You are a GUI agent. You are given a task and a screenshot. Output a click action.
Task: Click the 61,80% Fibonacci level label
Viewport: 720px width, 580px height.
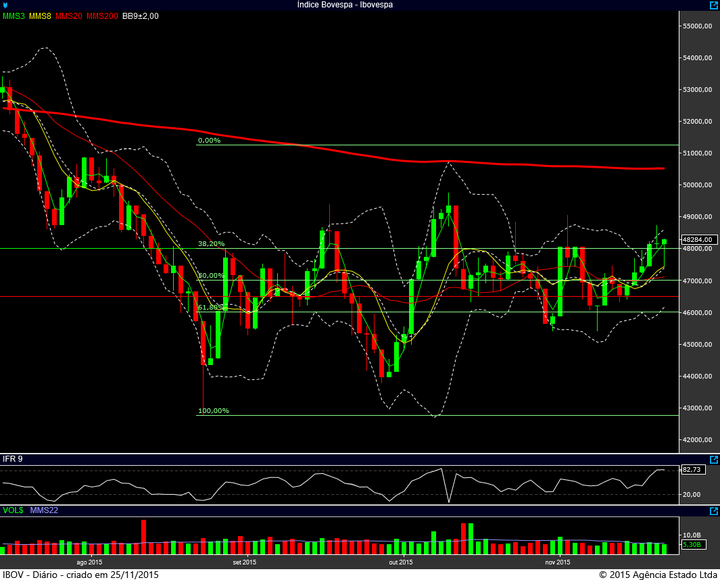(211, 307)
